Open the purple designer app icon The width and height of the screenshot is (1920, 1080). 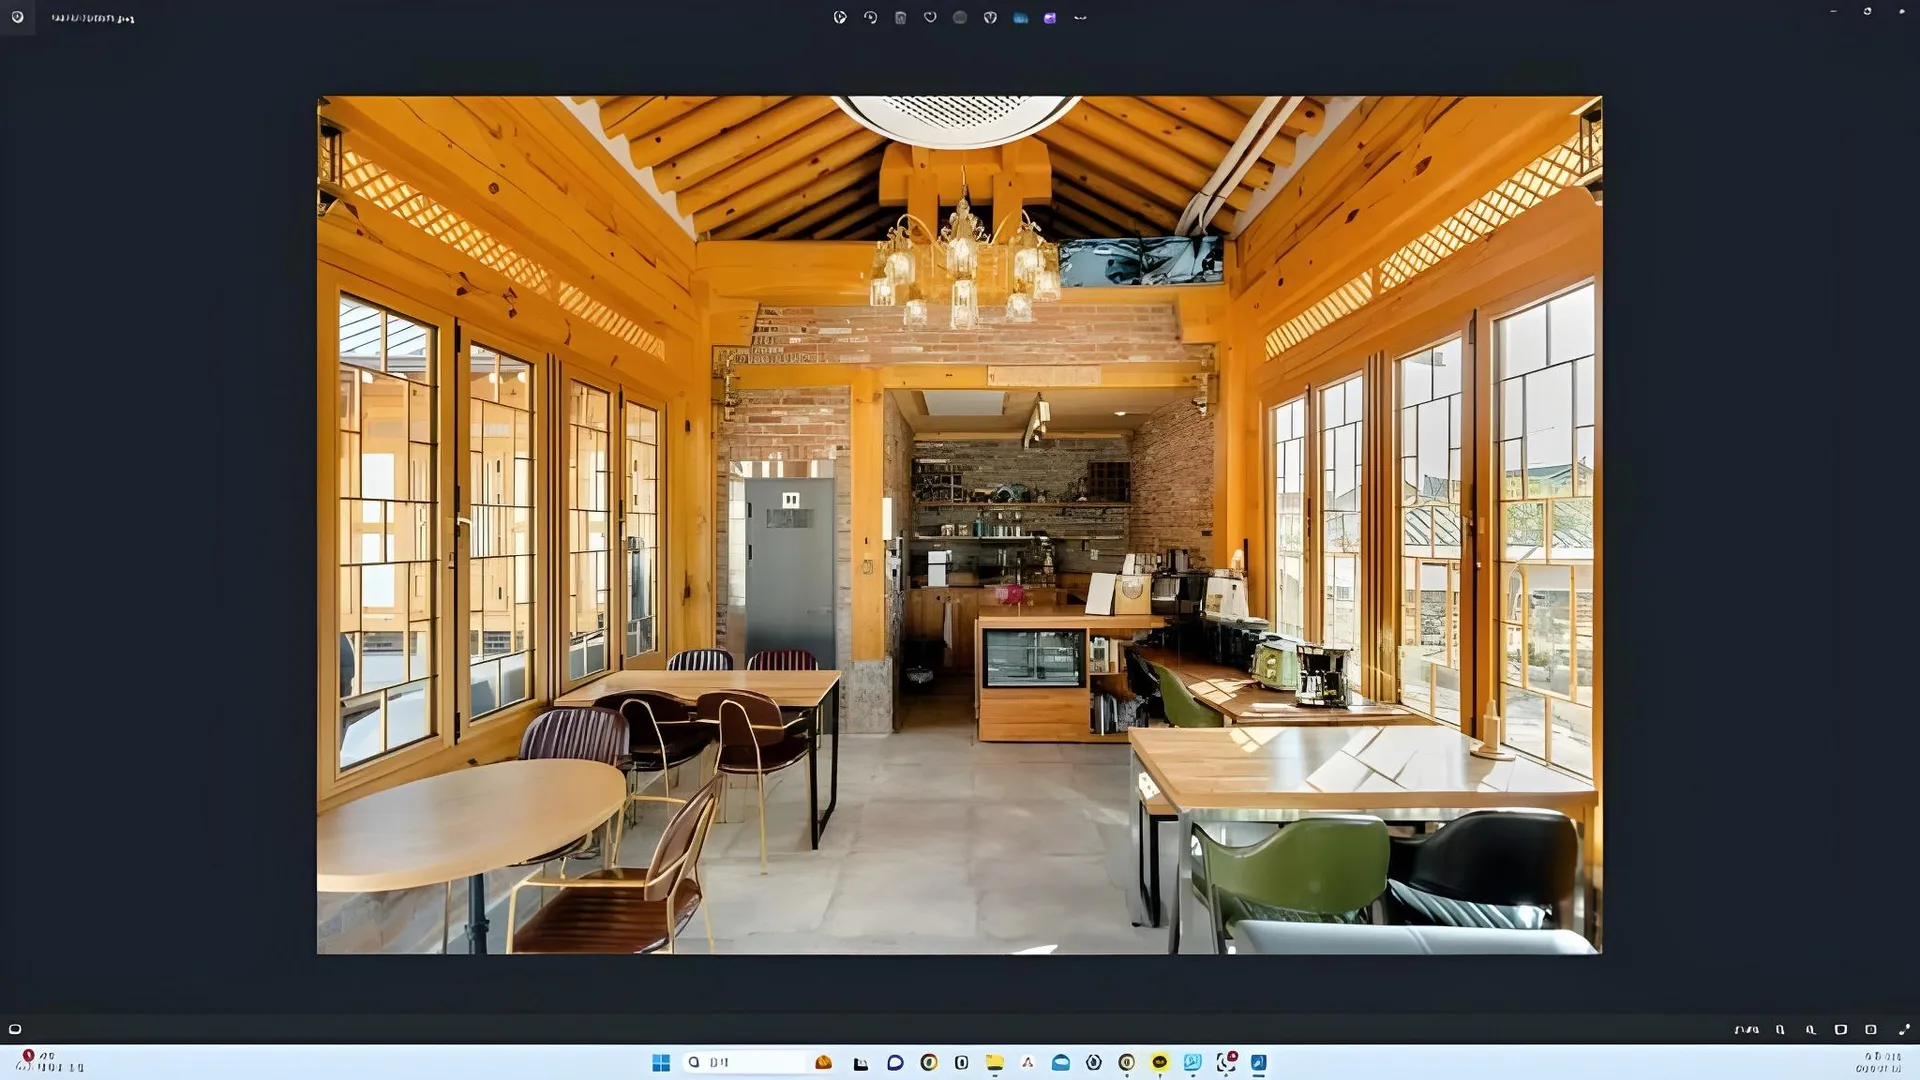coord(1050,17)
